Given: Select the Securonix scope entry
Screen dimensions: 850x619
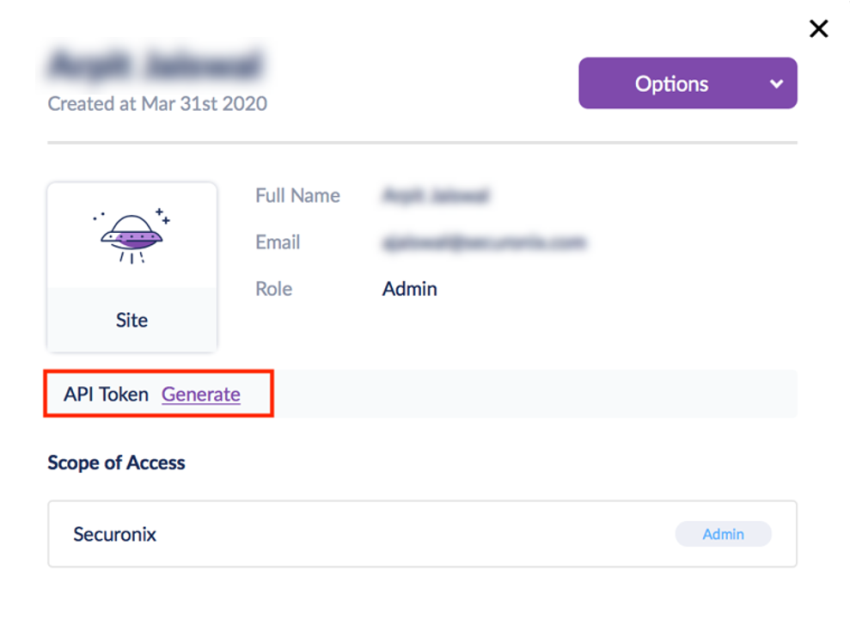Looking at the screenshot, I should coord(115,534).
